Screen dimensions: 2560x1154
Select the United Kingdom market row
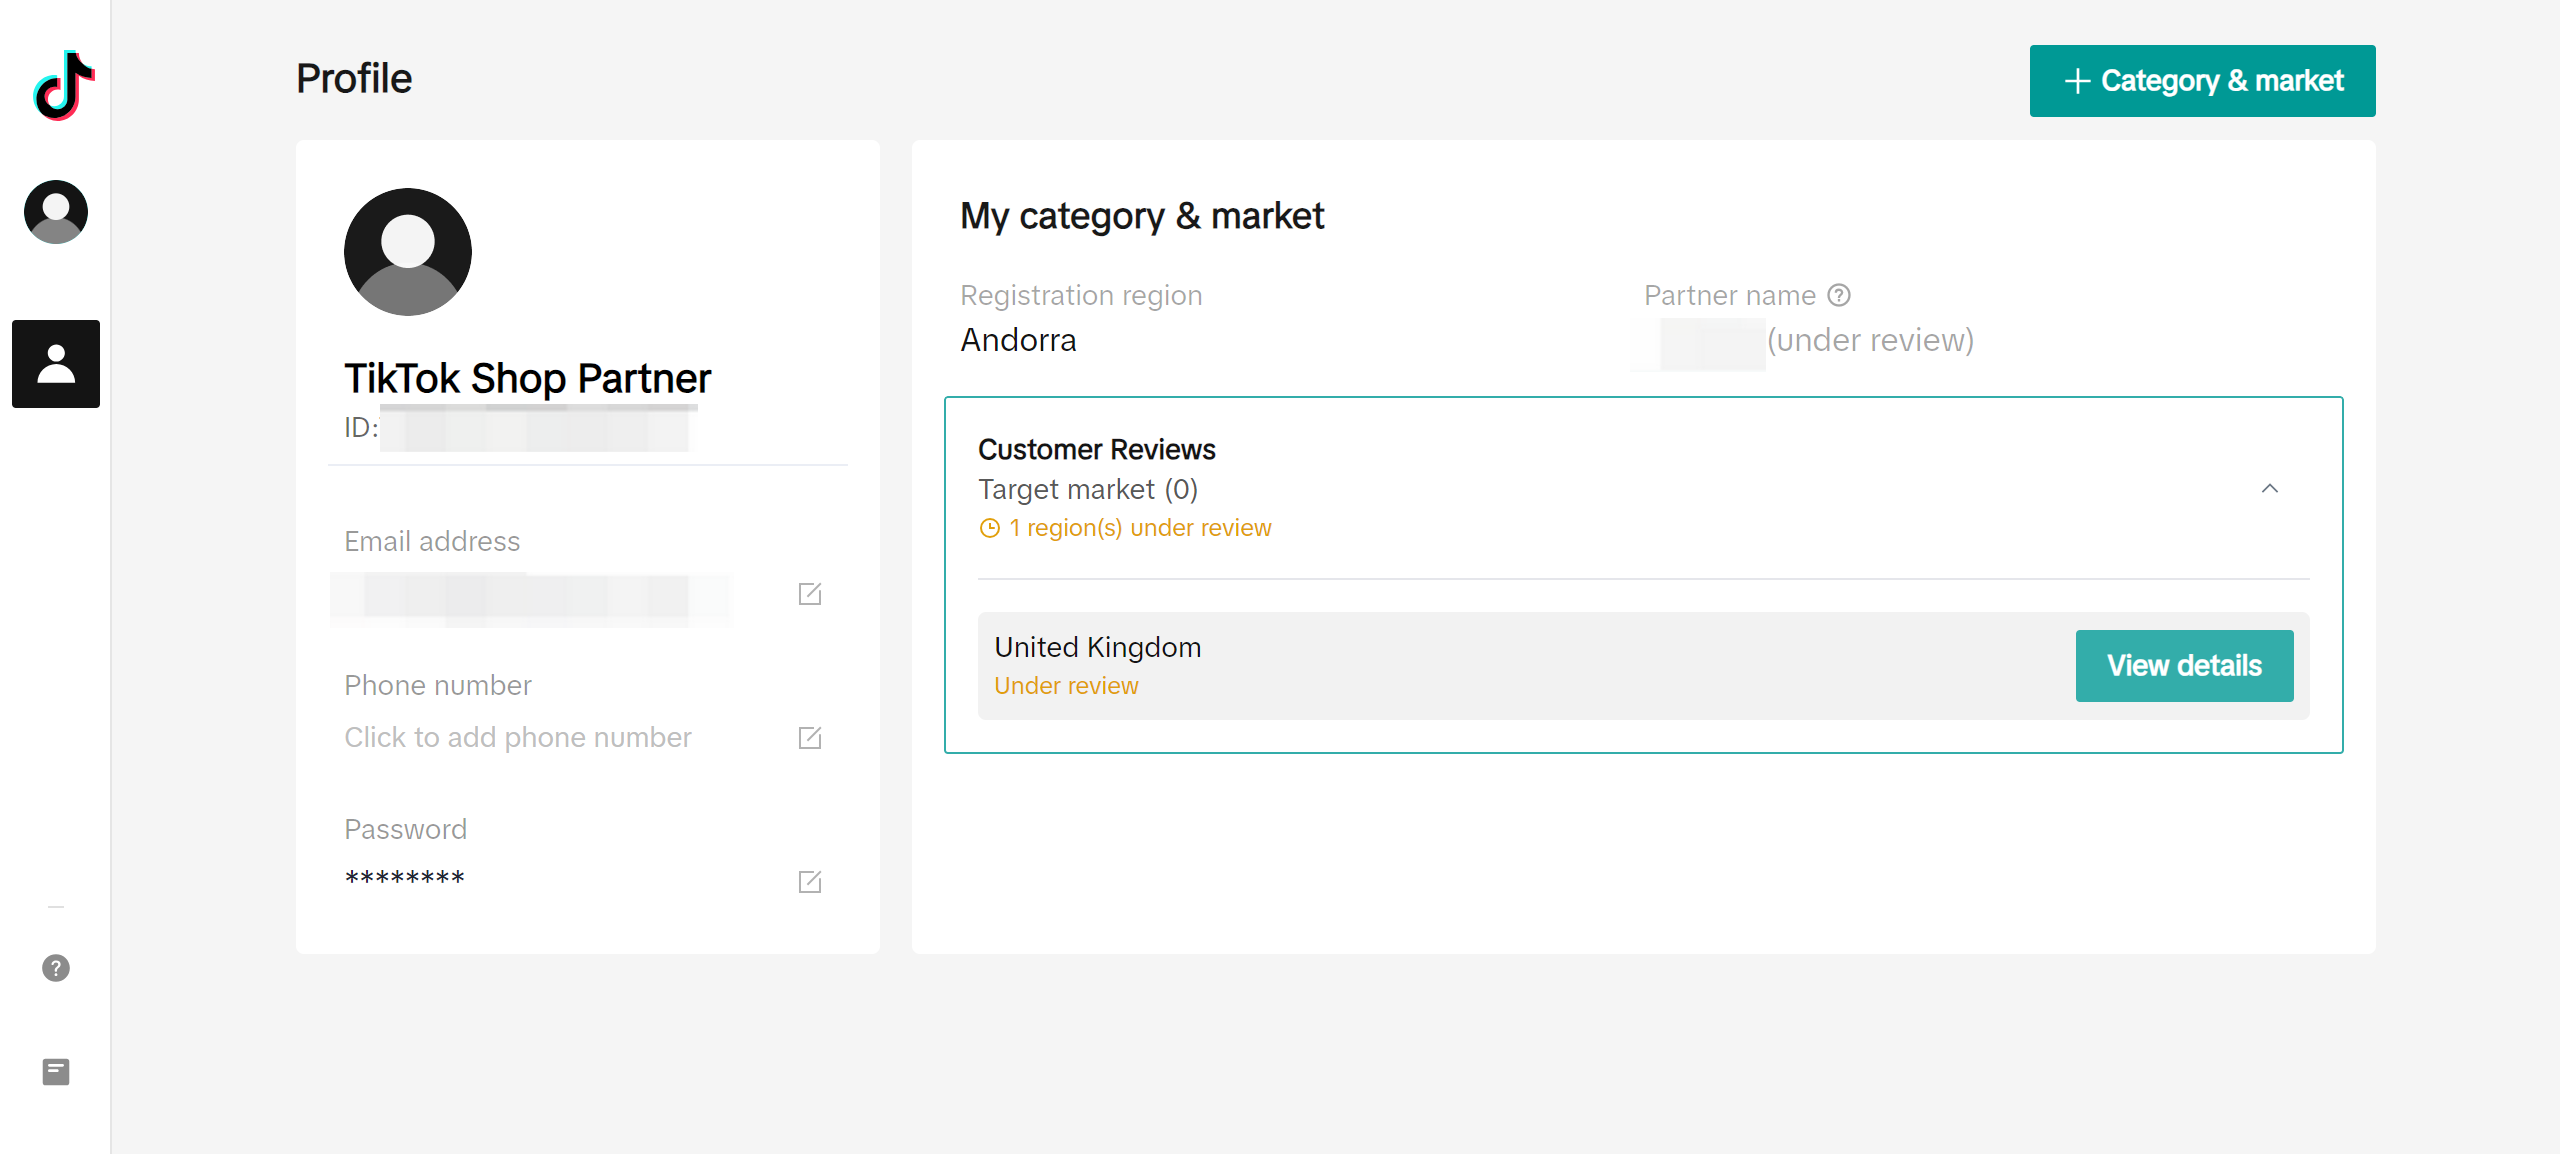coord(1644,666)
